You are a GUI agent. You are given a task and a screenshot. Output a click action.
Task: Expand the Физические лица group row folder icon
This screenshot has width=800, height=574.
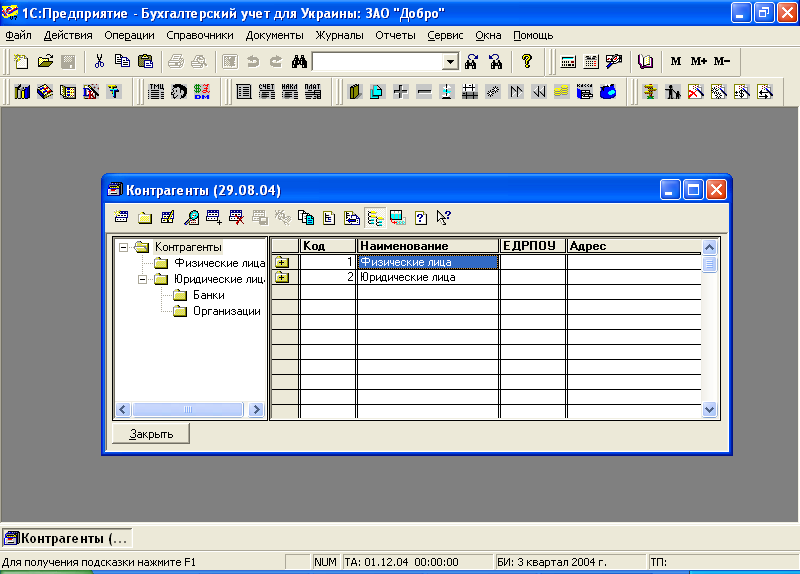coord(282,262)
